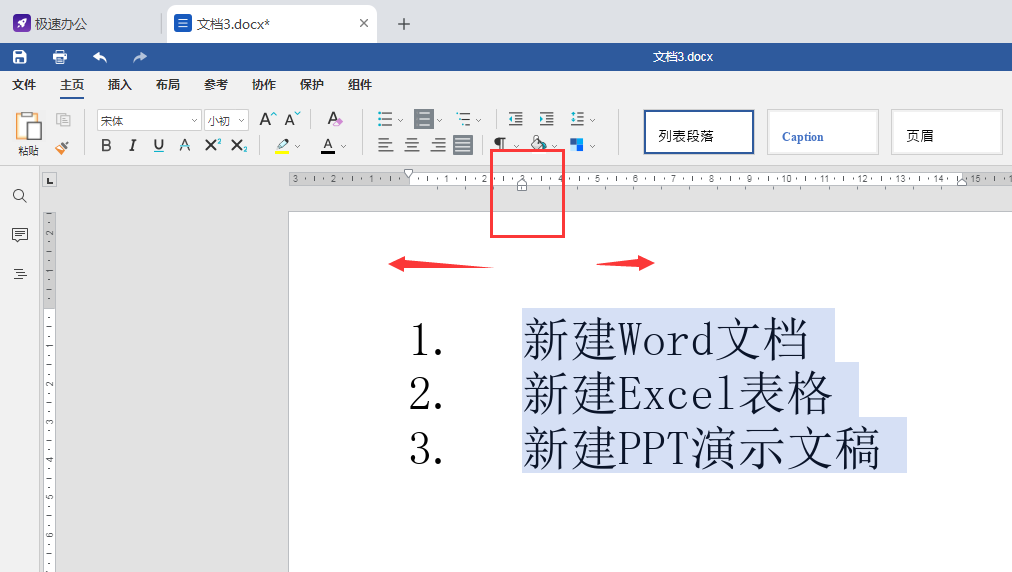1012x572 pixels.
Task: Open the search panel magnifier icon
Action: click(x=20, y=196)
